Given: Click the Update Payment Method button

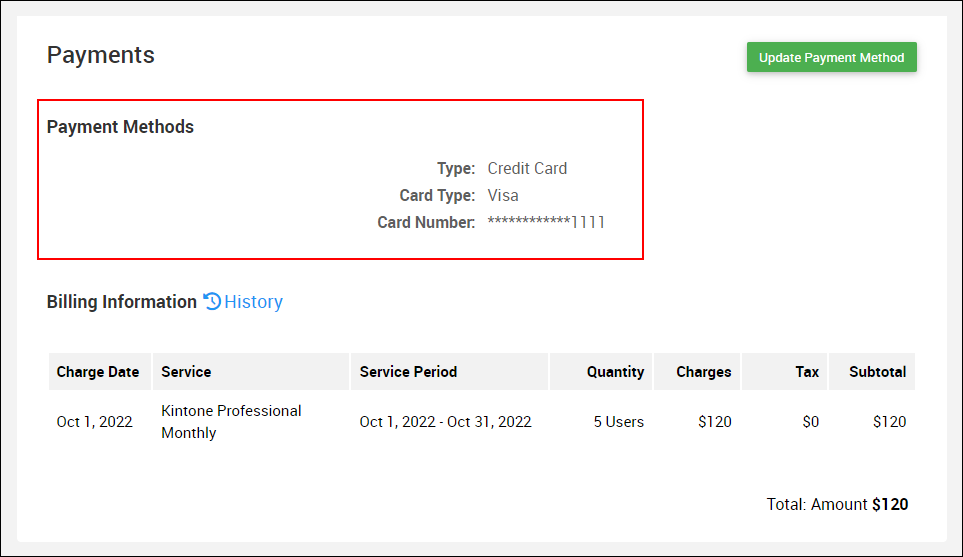Looking at the screenshot, I should click(831, 58).
